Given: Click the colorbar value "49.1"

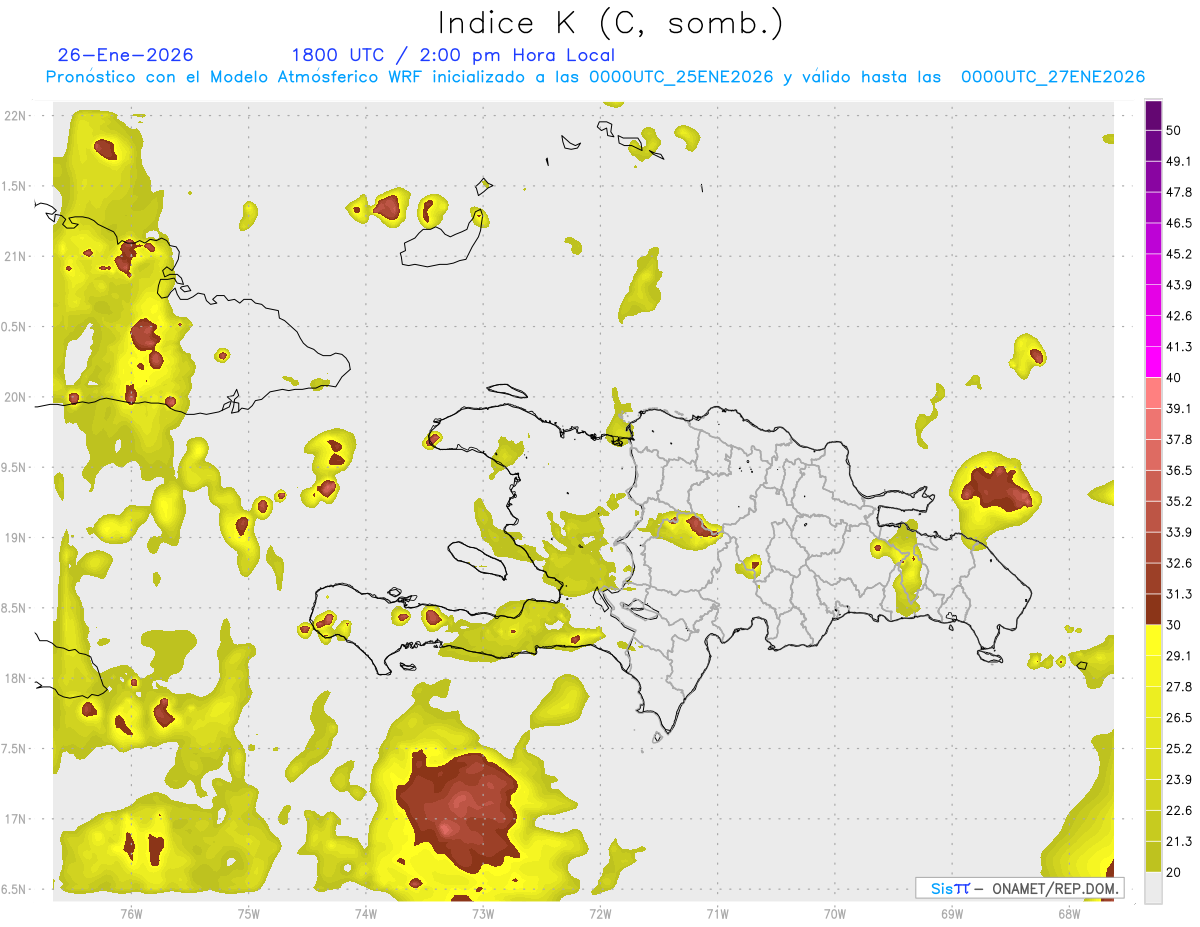Looking at the screenshot, I should click(x=1179, y=161).
